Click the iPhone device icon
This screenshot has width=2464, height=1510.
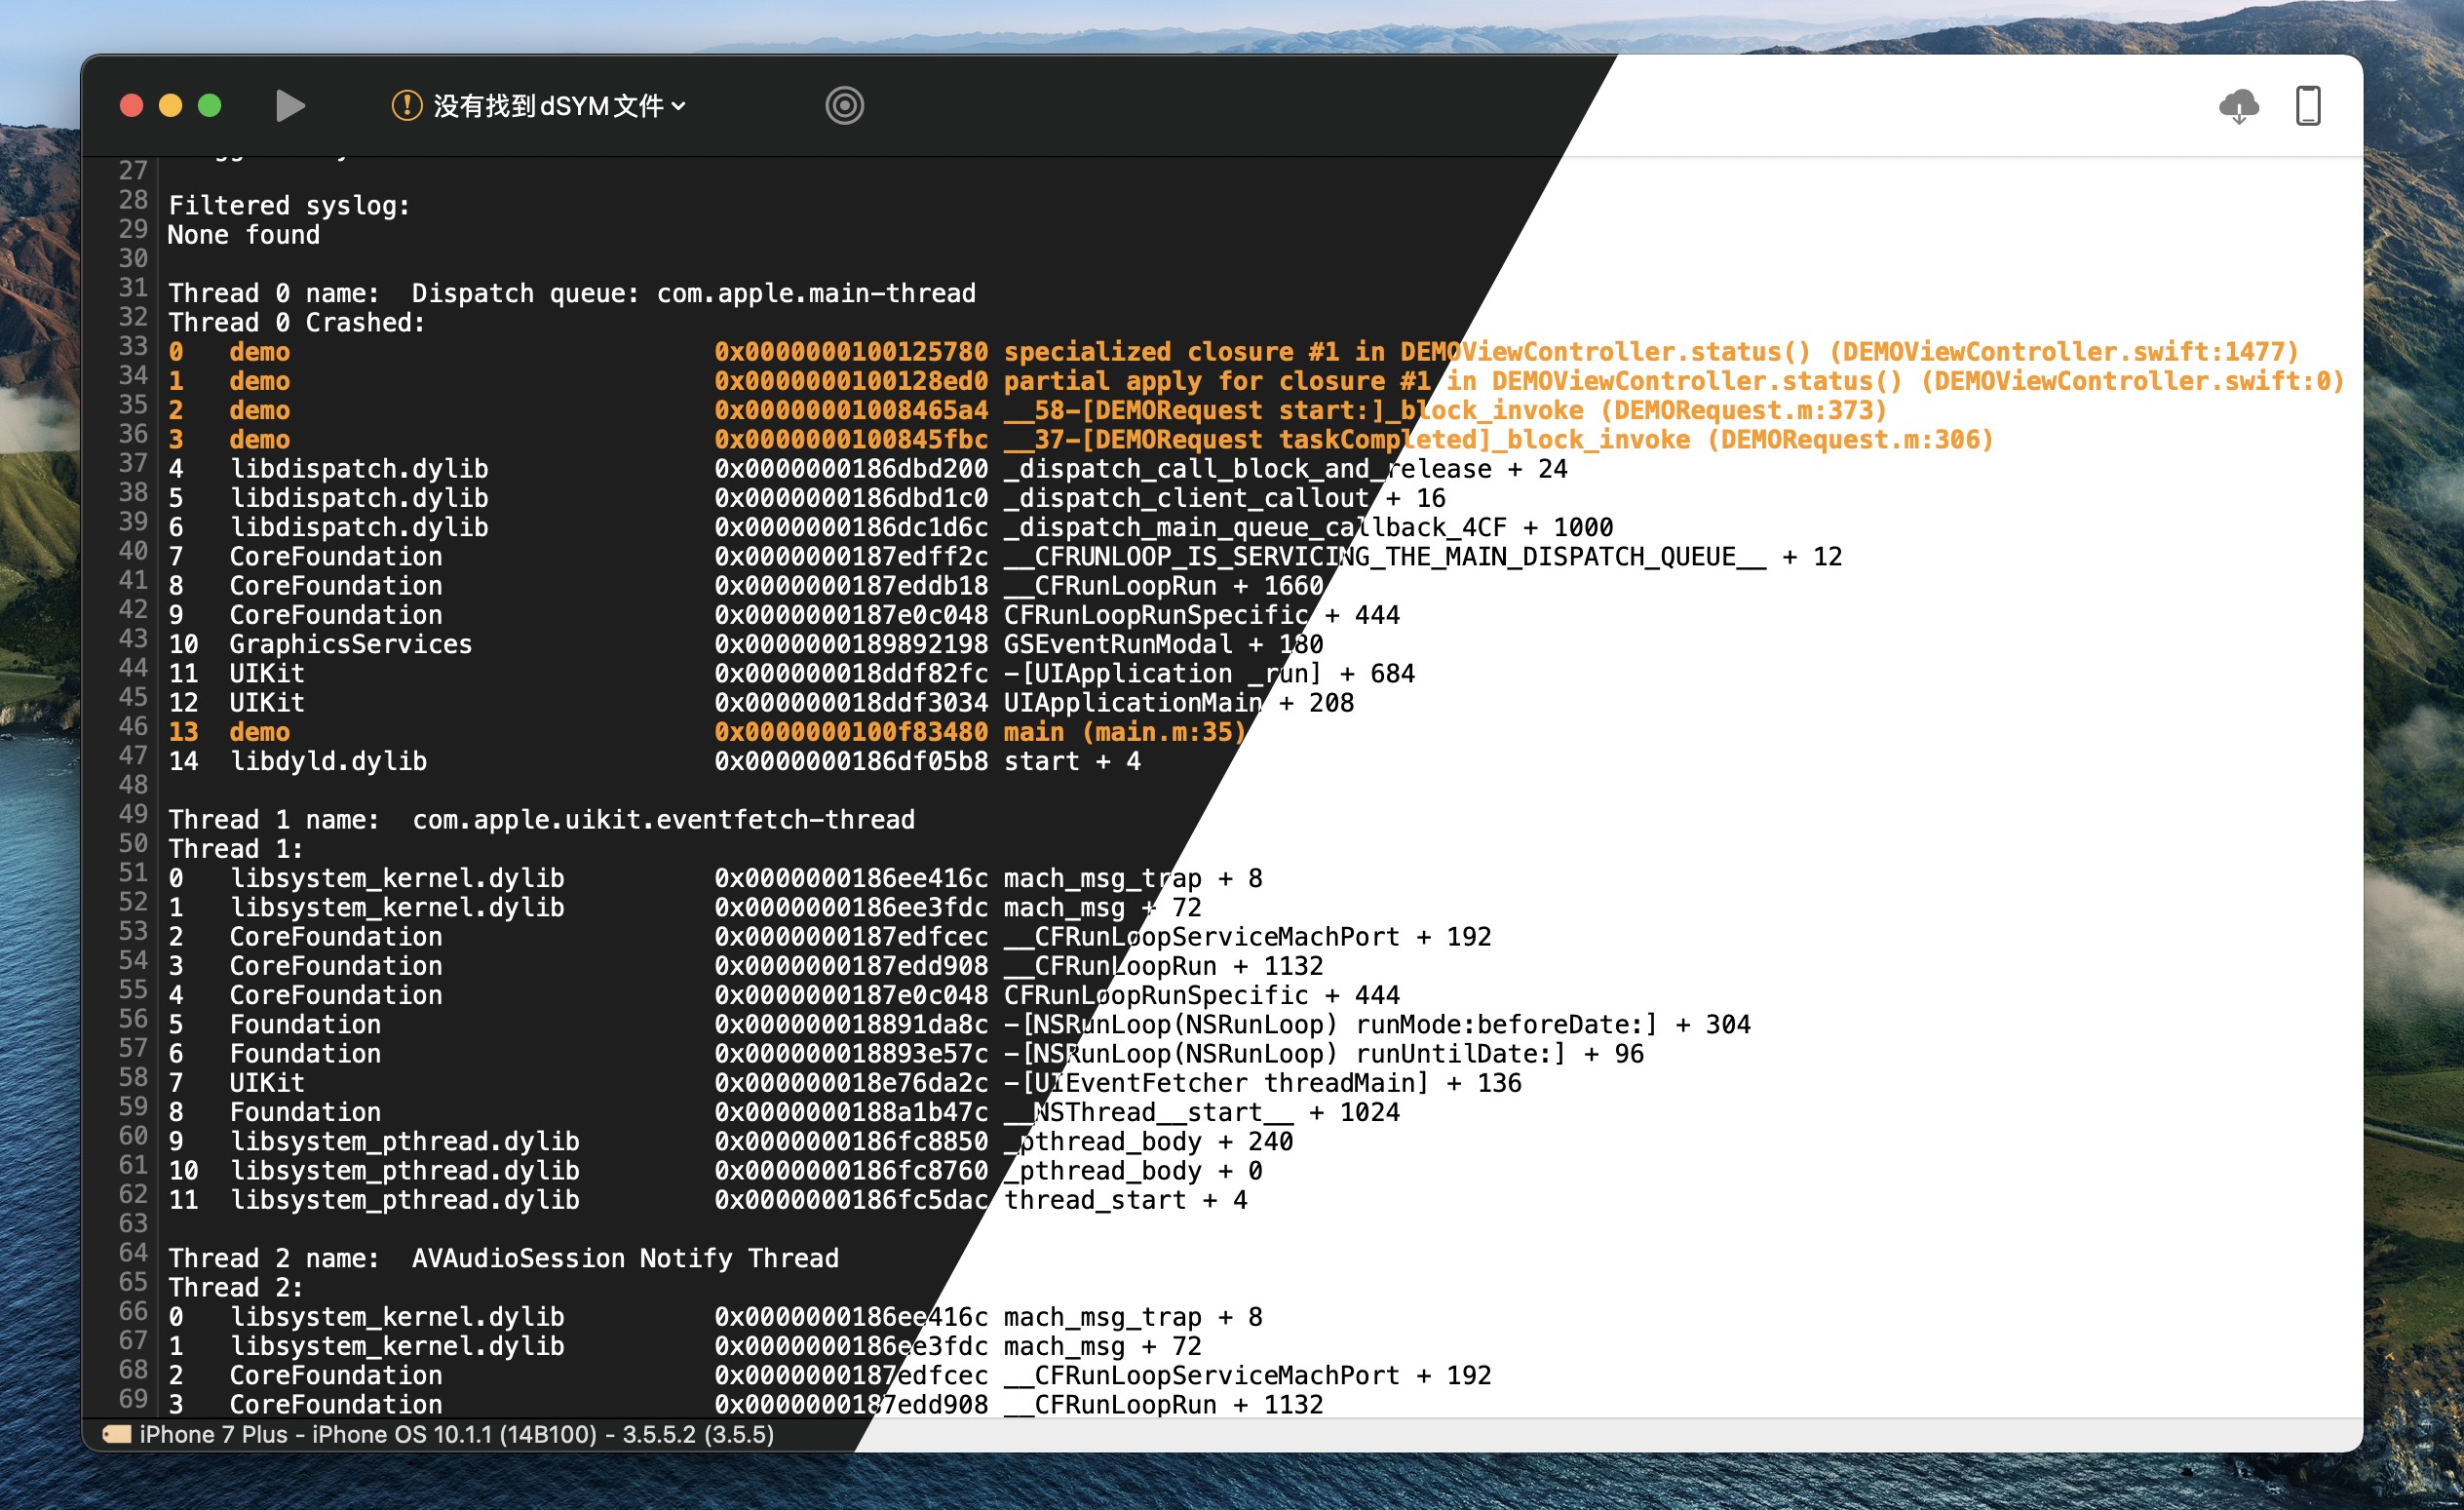pos(2308,105)
